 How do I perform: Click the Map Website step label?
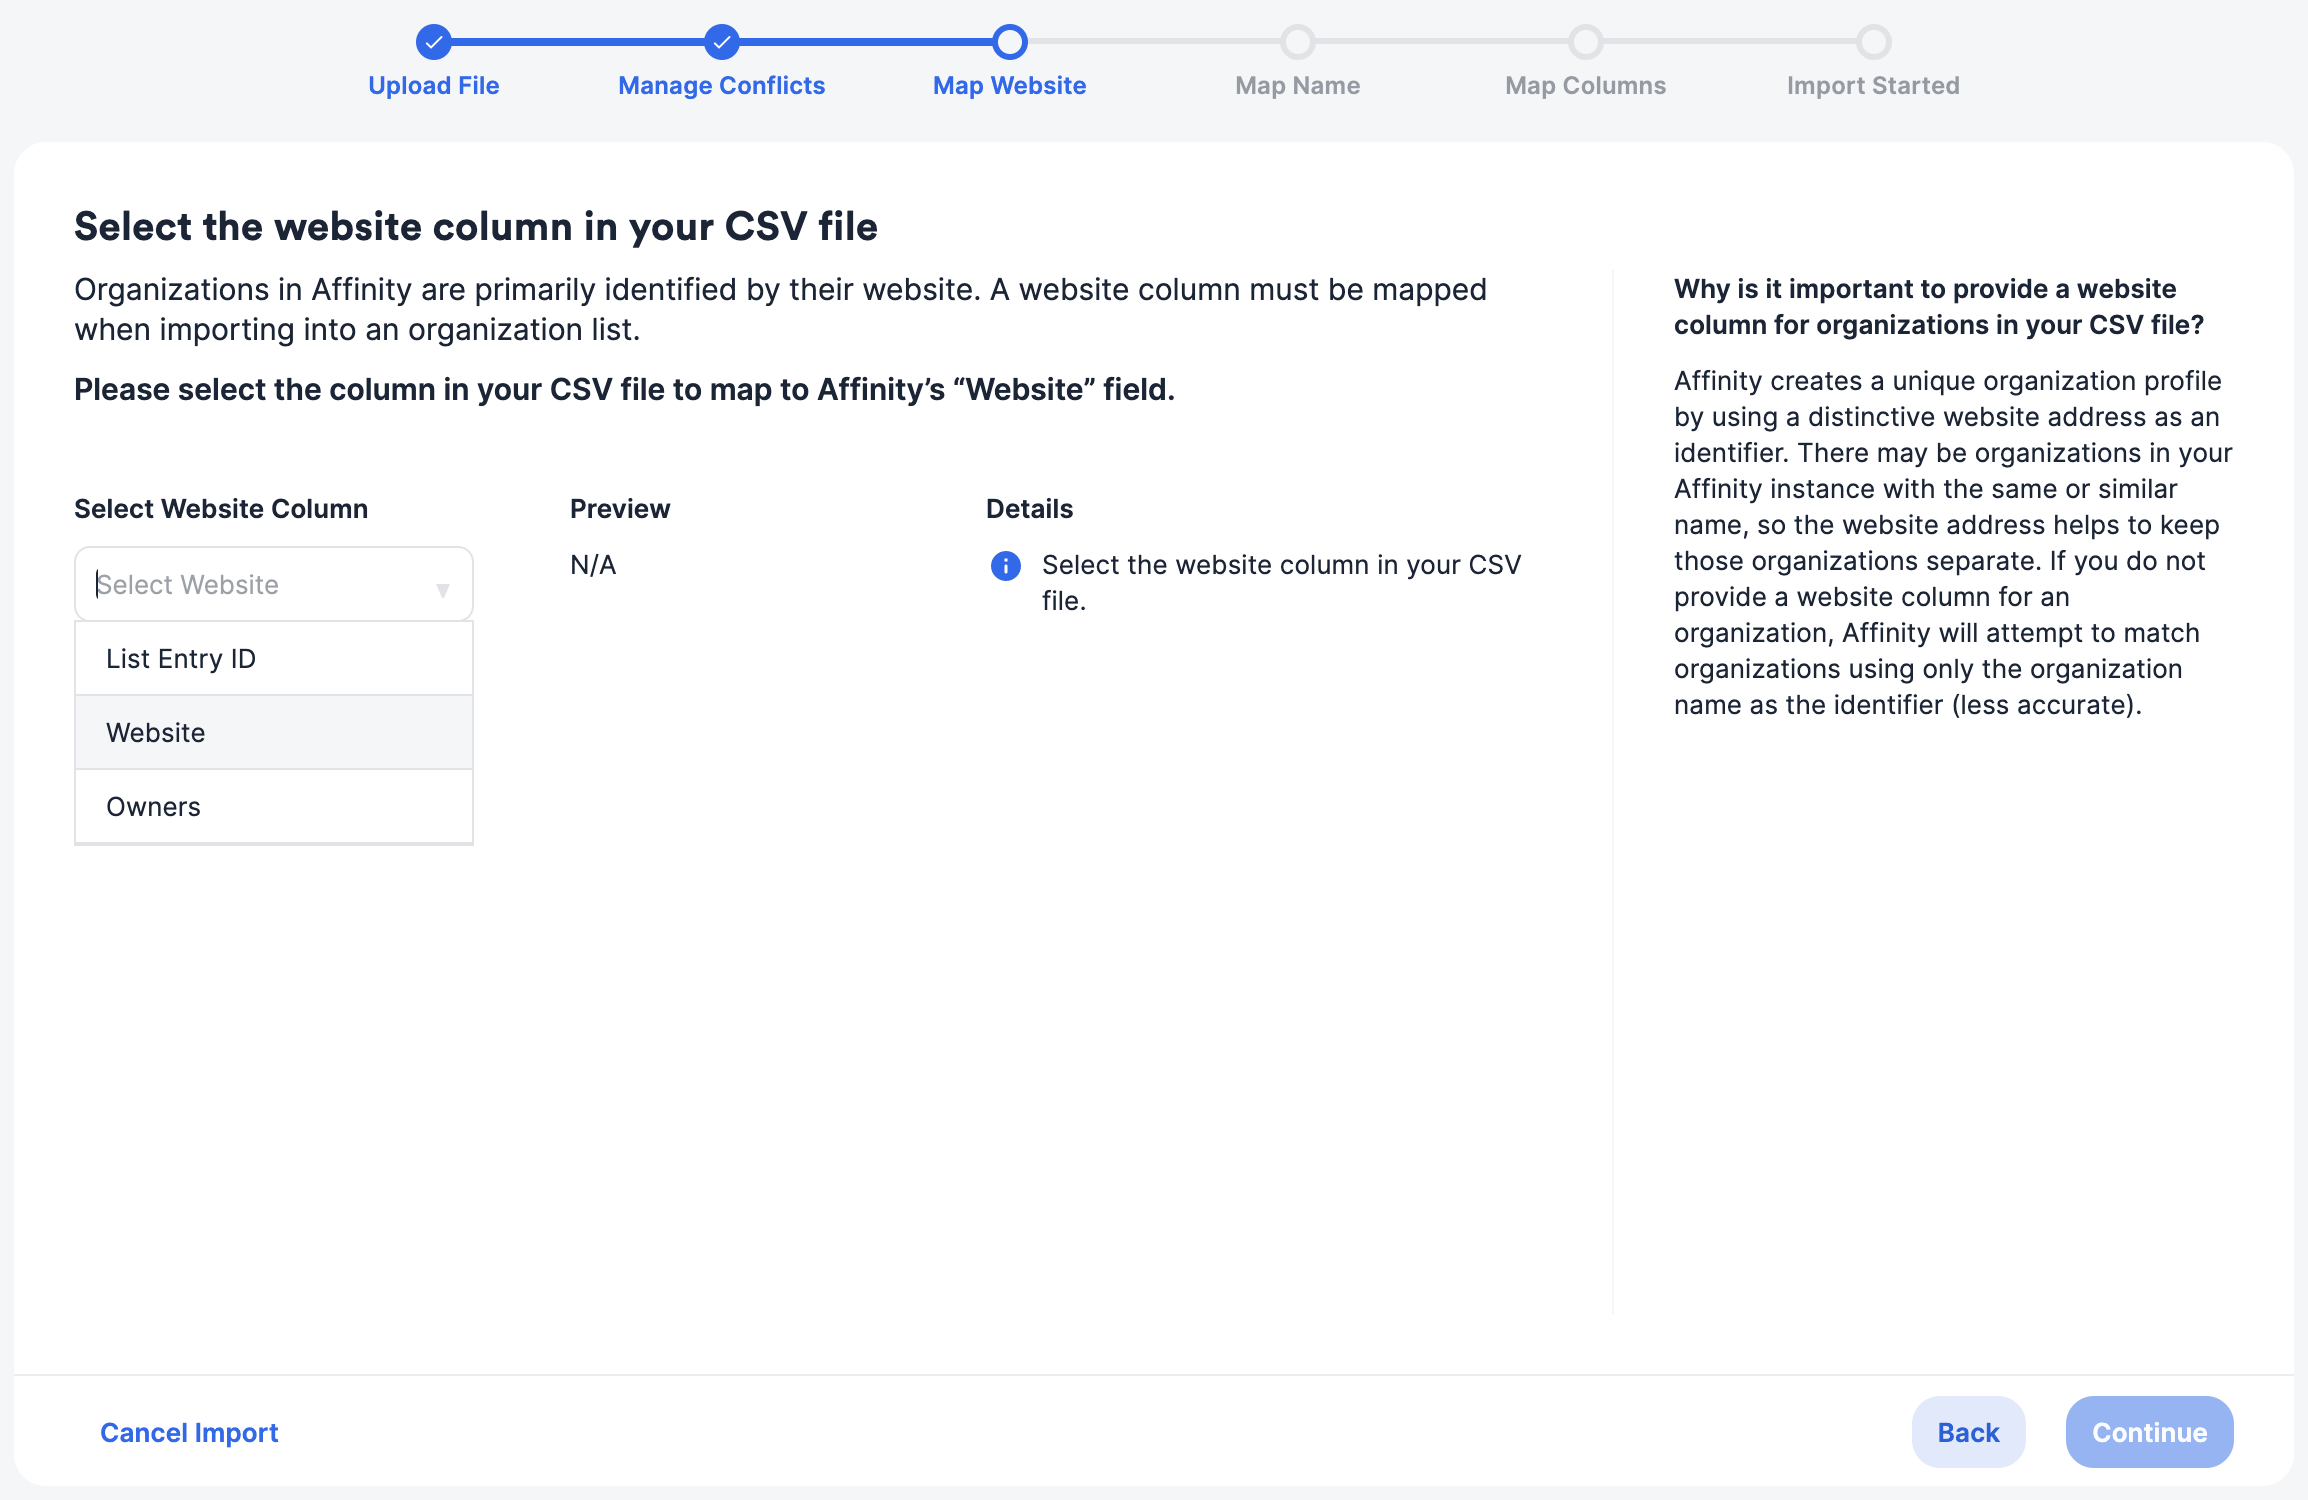point(1009,85)
